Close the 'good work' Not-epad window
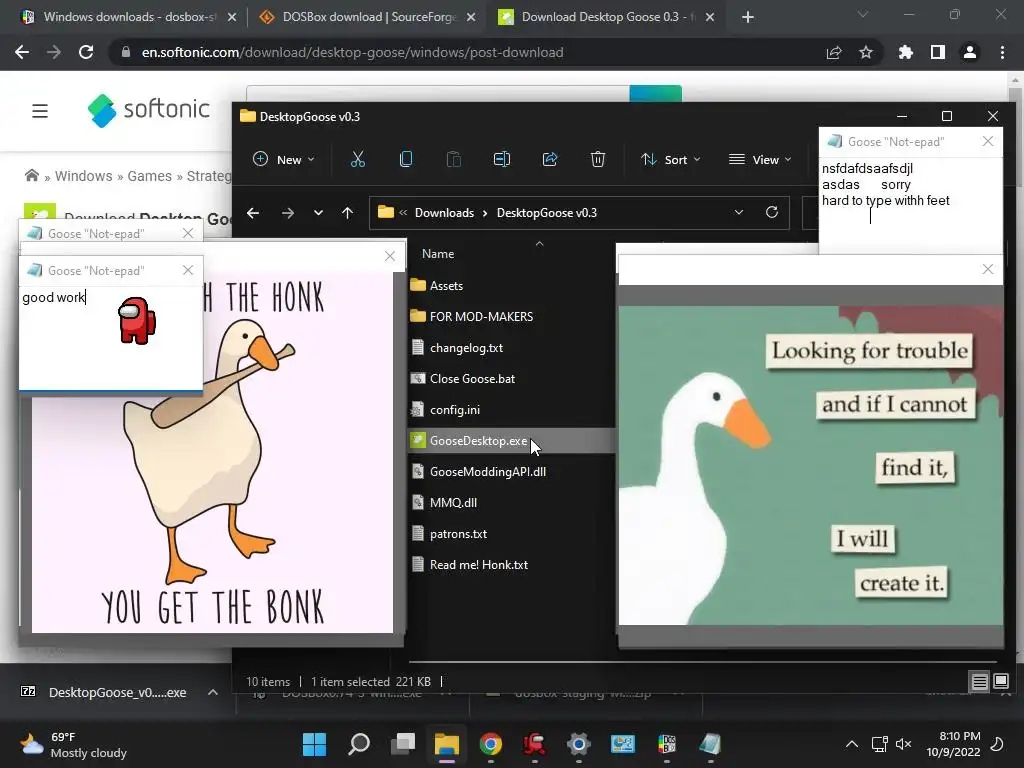 tap(188, 270)
